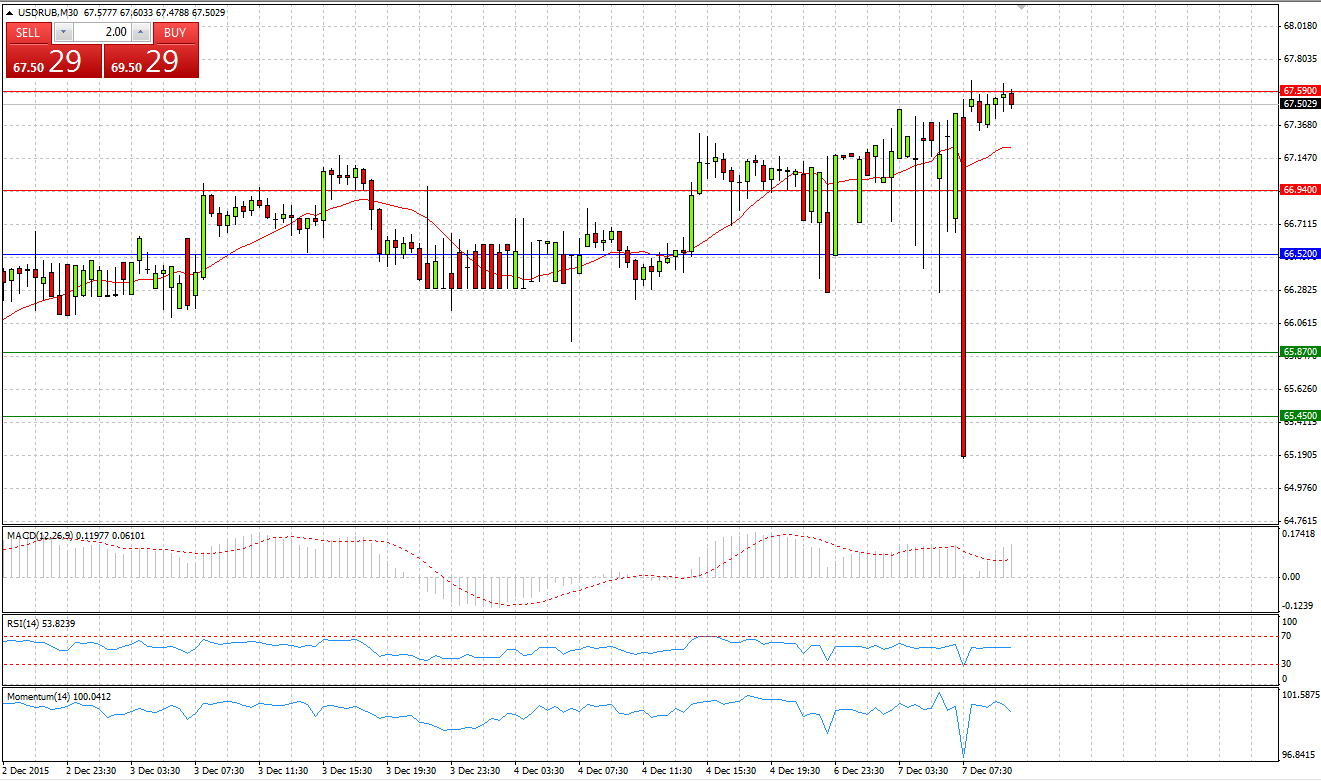Click the gray chart shift marker triangle
Image resolution: width=1321 pixels, height=781 pixels.
(x=1022, y=7)
